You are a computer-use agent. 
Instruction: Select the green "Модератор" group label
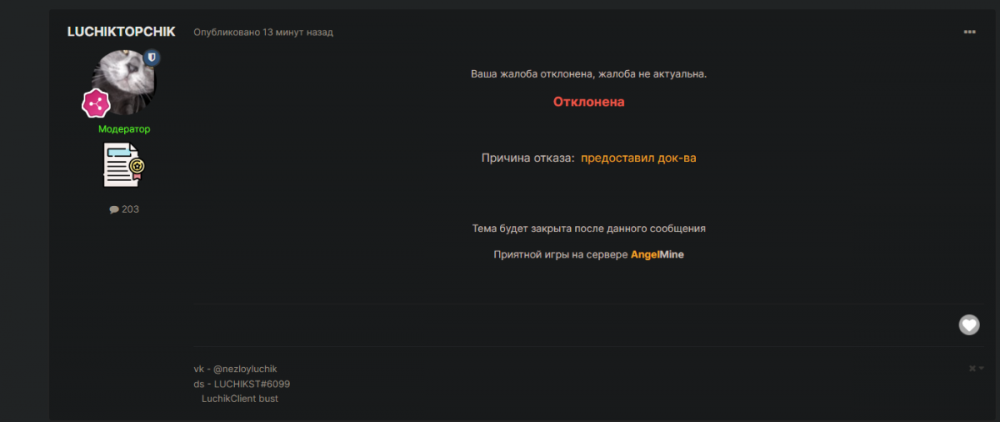tap(124, 129)
